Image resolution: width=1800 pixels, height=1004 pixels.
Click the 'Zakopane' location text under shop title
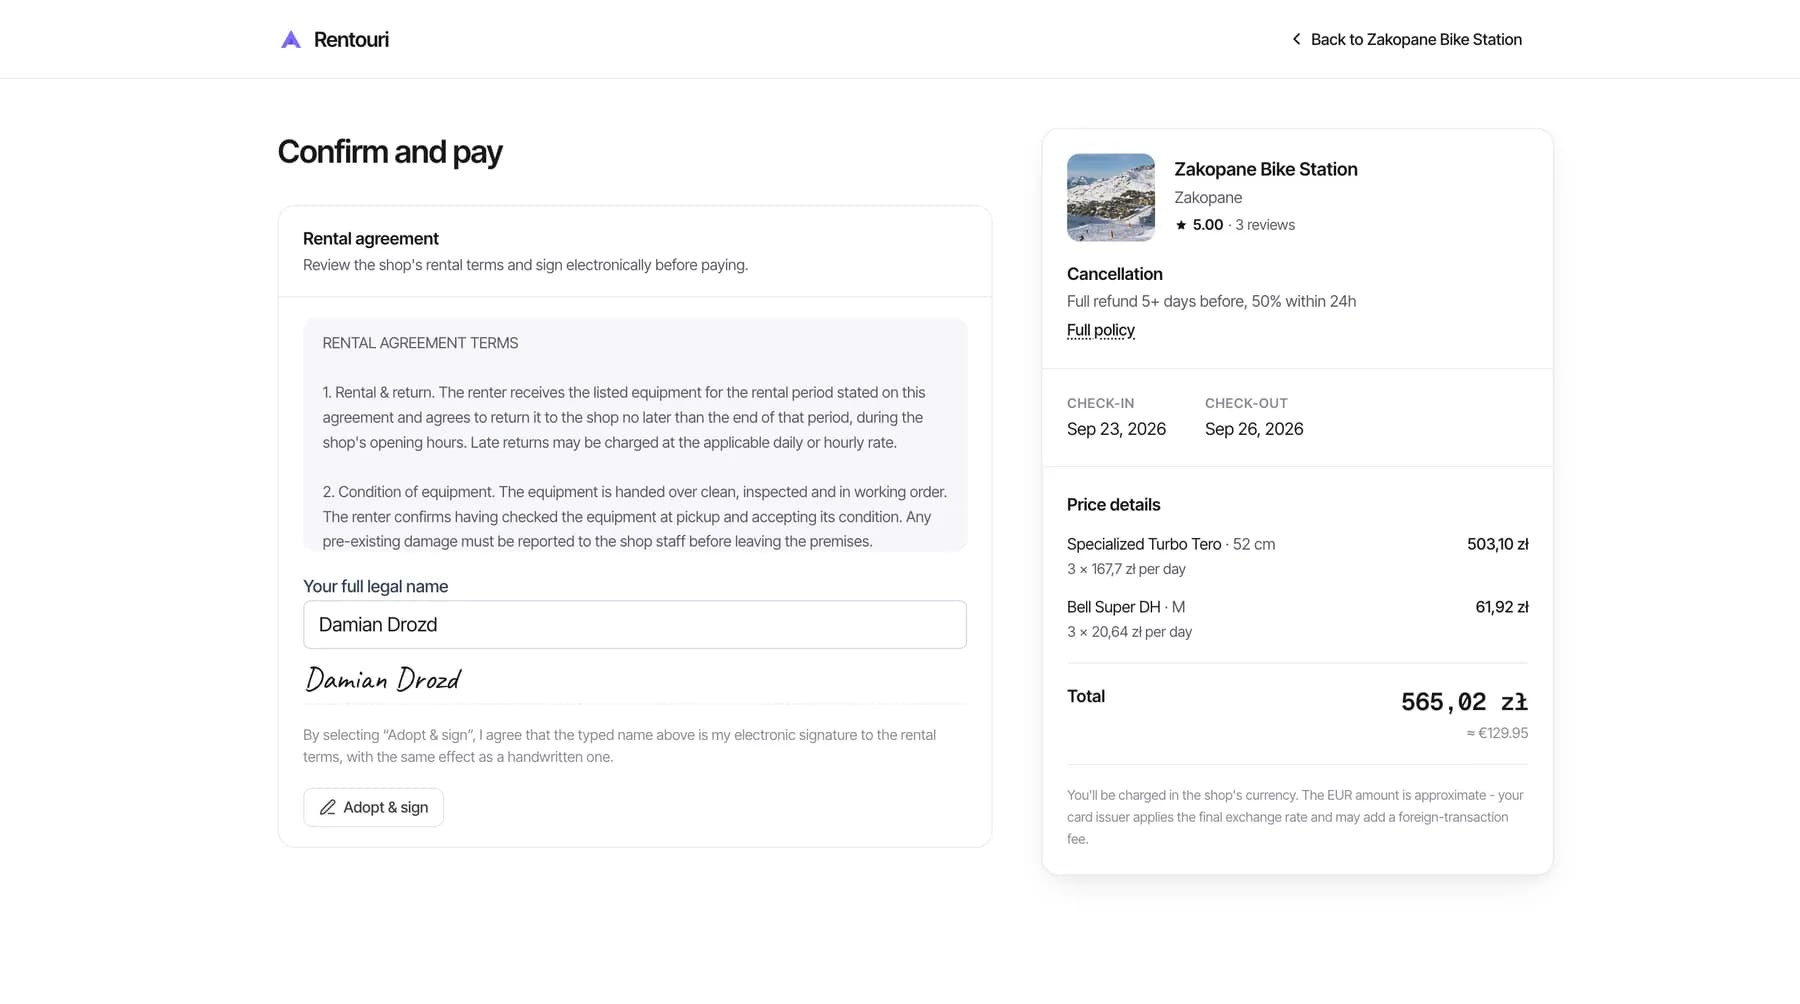(x=1208, y=198)
